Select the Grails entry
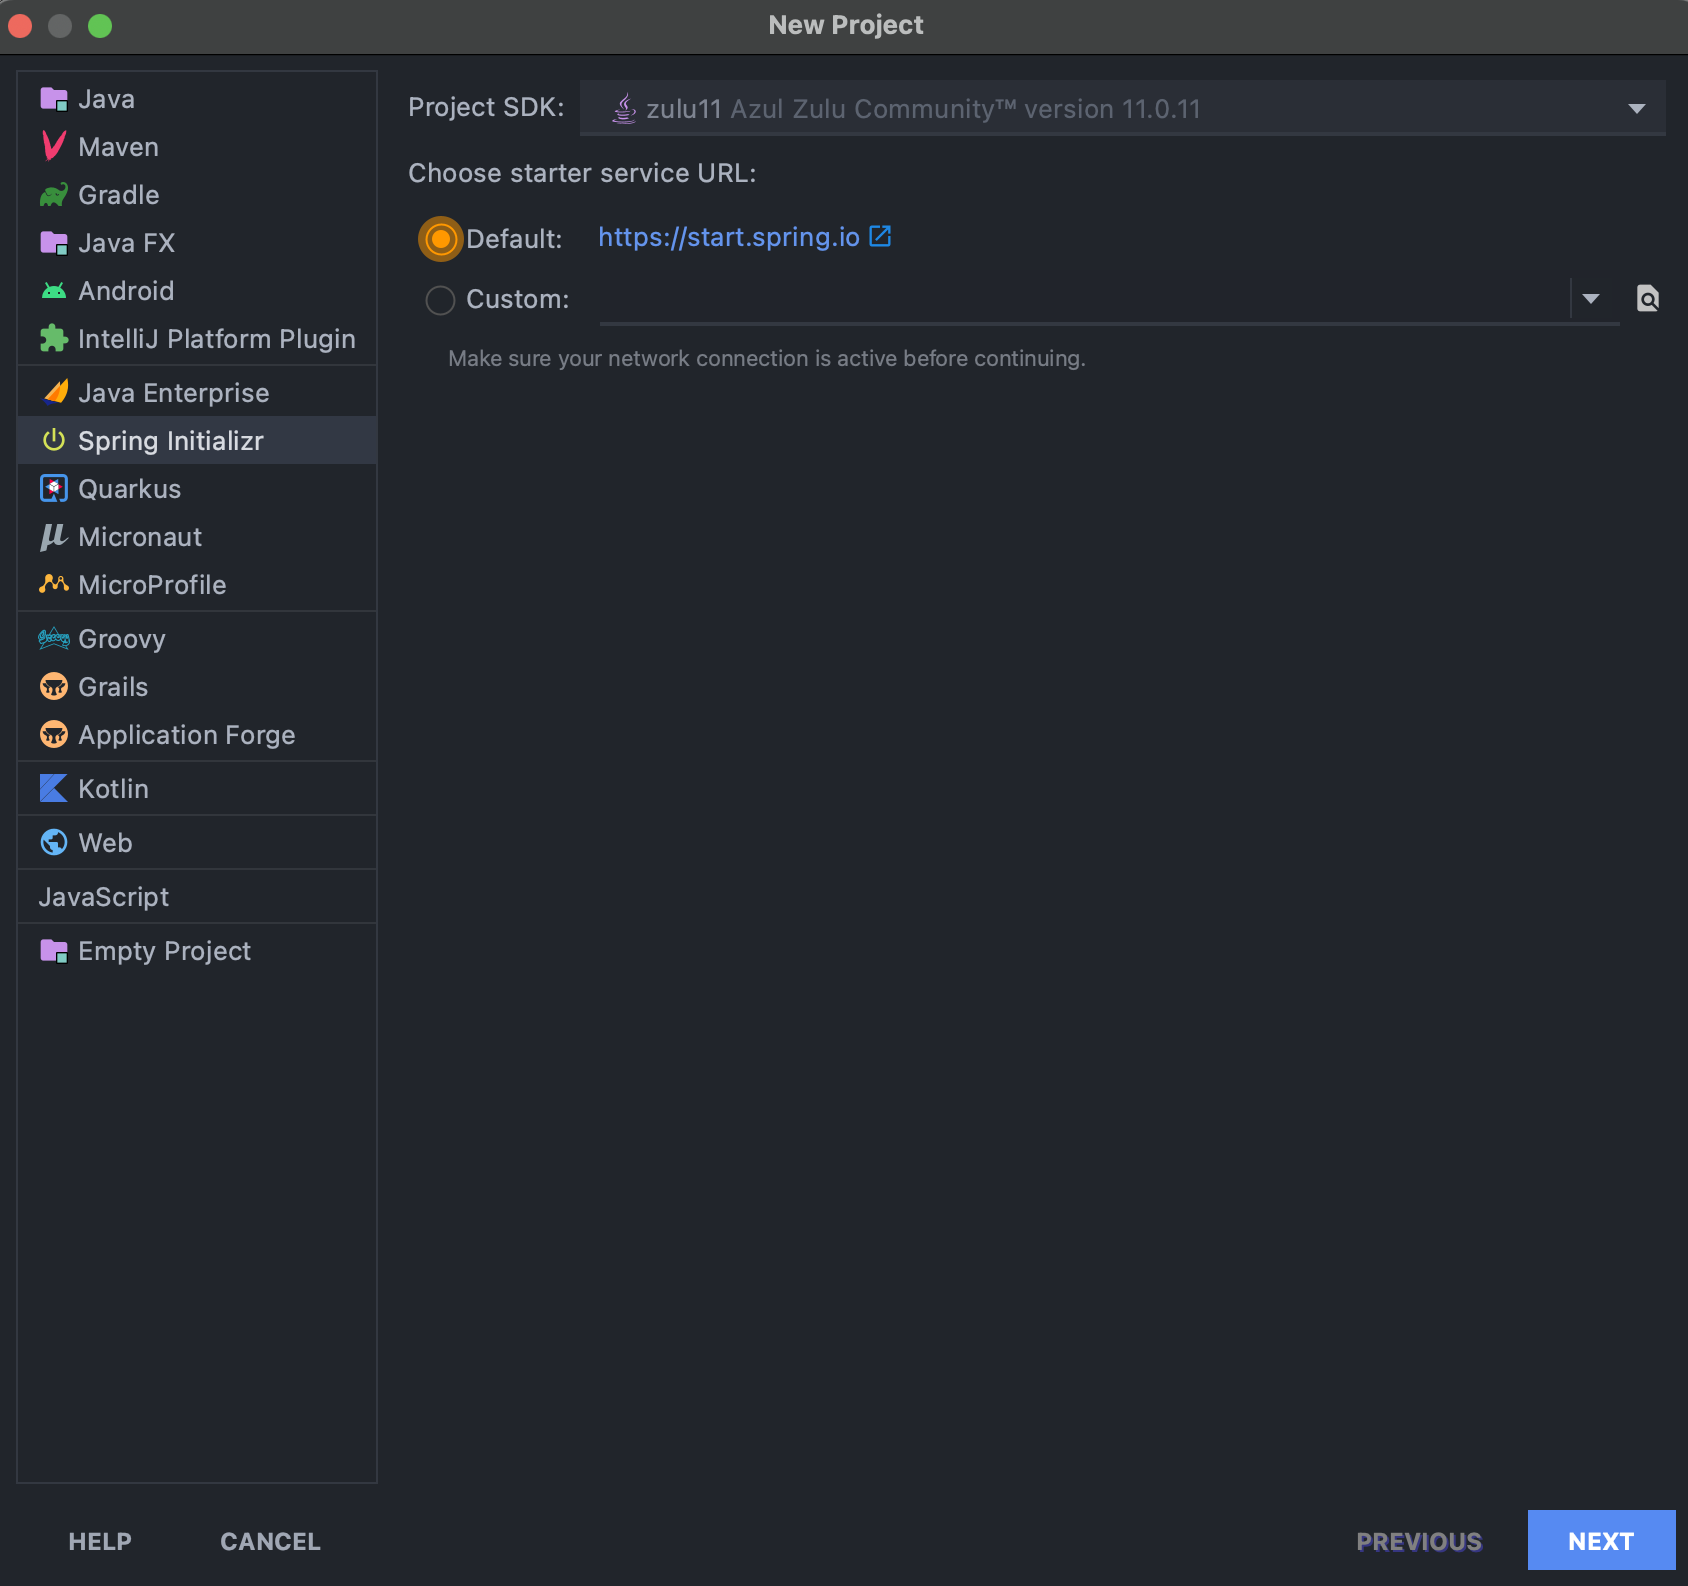The width and height of the screenshot is (1688, 1586). (x=197, y=687)
